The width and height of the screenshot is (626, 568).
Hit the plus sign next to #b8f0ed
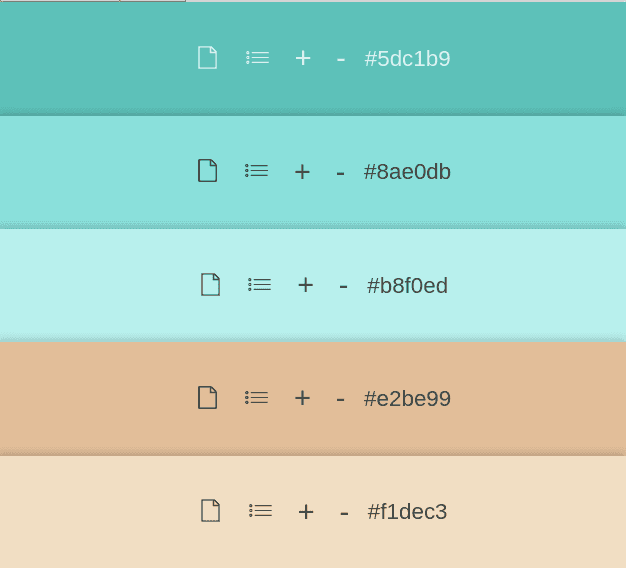(x=306, y=285)
